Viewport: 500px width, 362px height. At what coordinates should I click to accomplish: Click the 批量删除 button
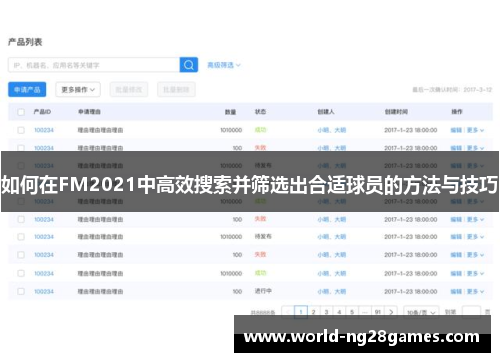click(176, 90)
